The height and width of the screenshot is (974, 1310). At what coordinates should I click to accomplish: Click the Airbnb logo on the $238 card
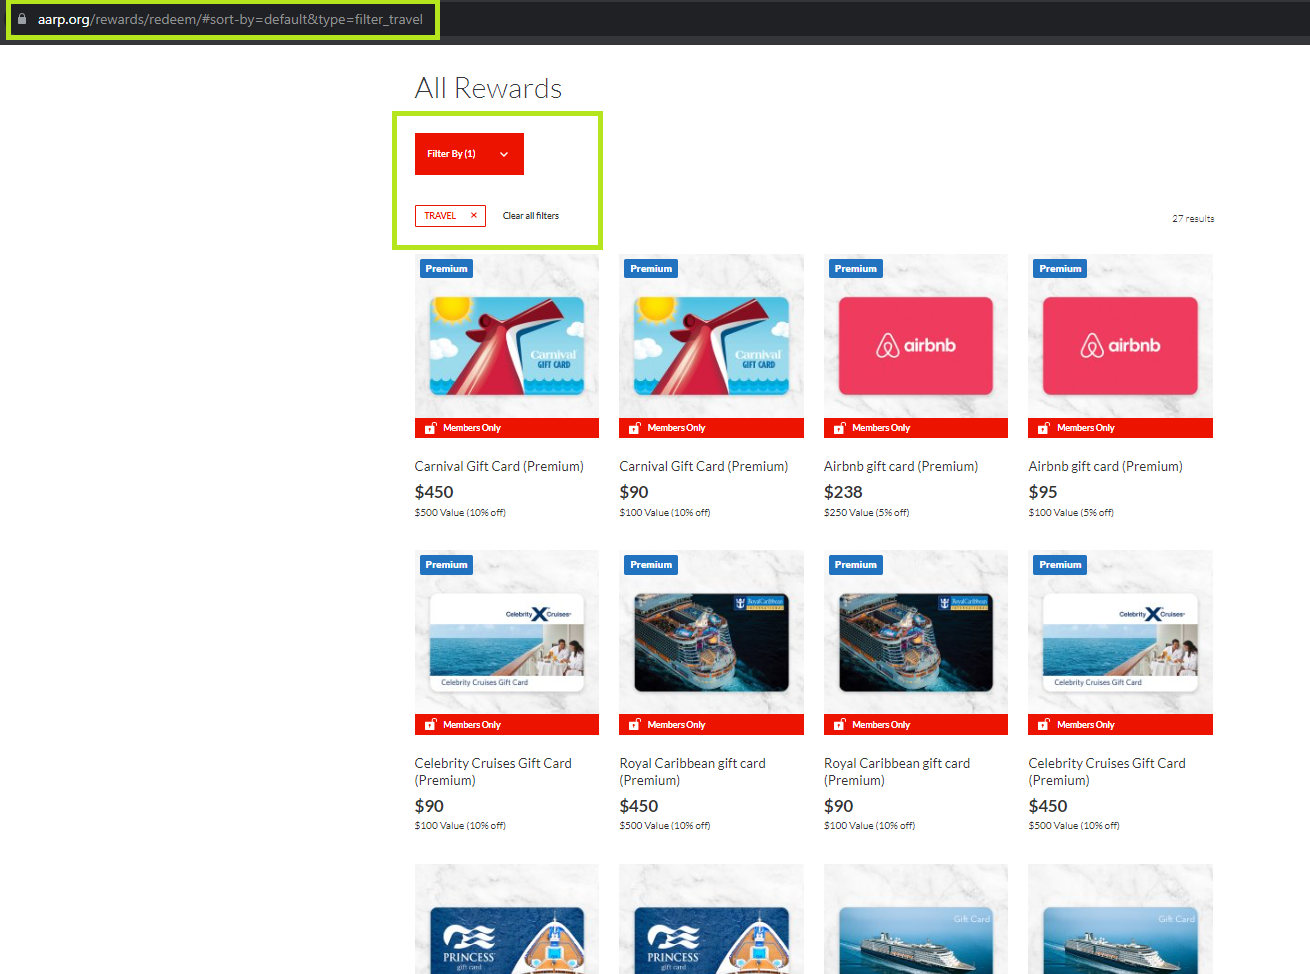point(915,346)
